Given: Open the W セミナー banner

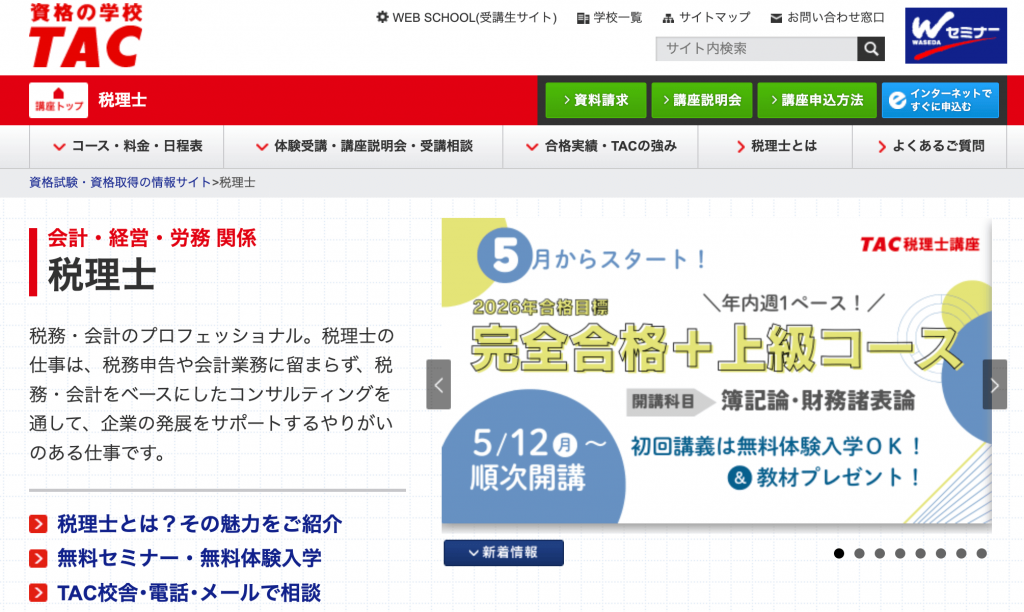Looking at the screenshot, I should [955, 35].
